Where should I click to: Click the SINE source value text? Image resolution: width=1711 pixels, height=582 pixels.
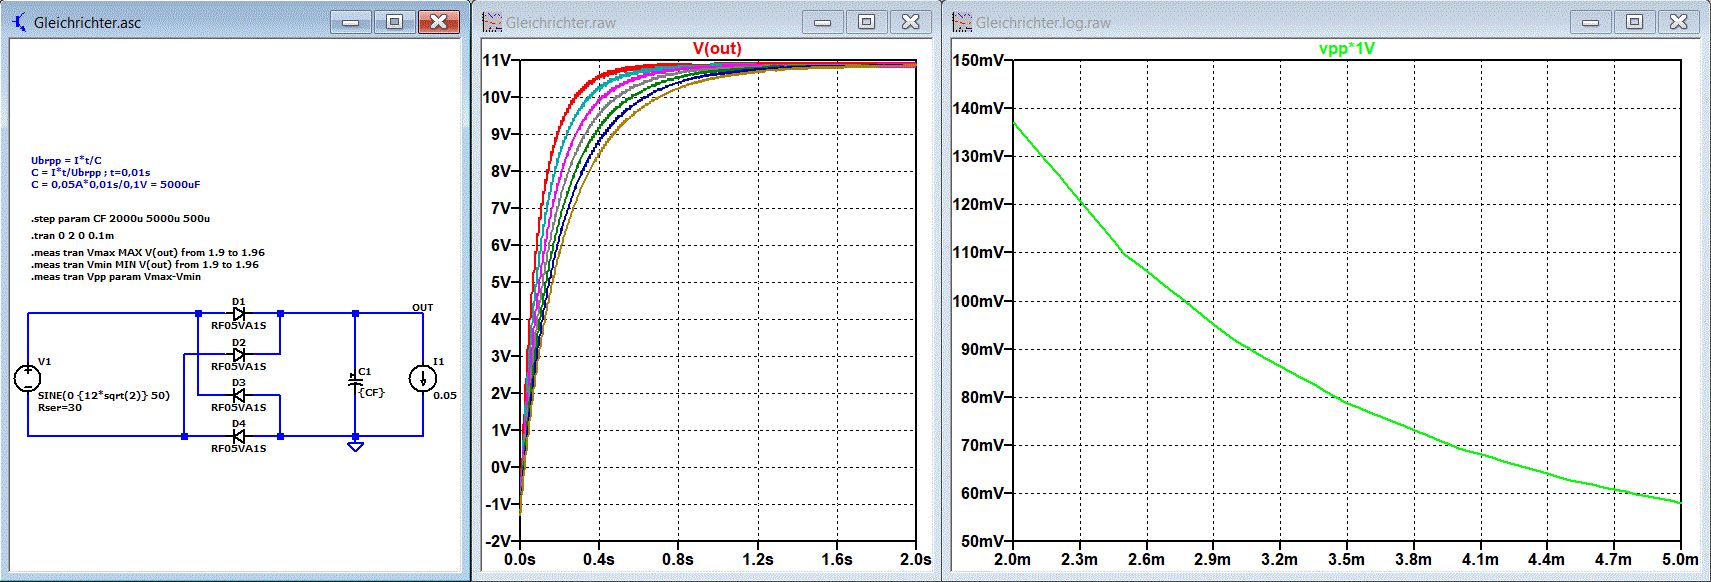(104, 395)
